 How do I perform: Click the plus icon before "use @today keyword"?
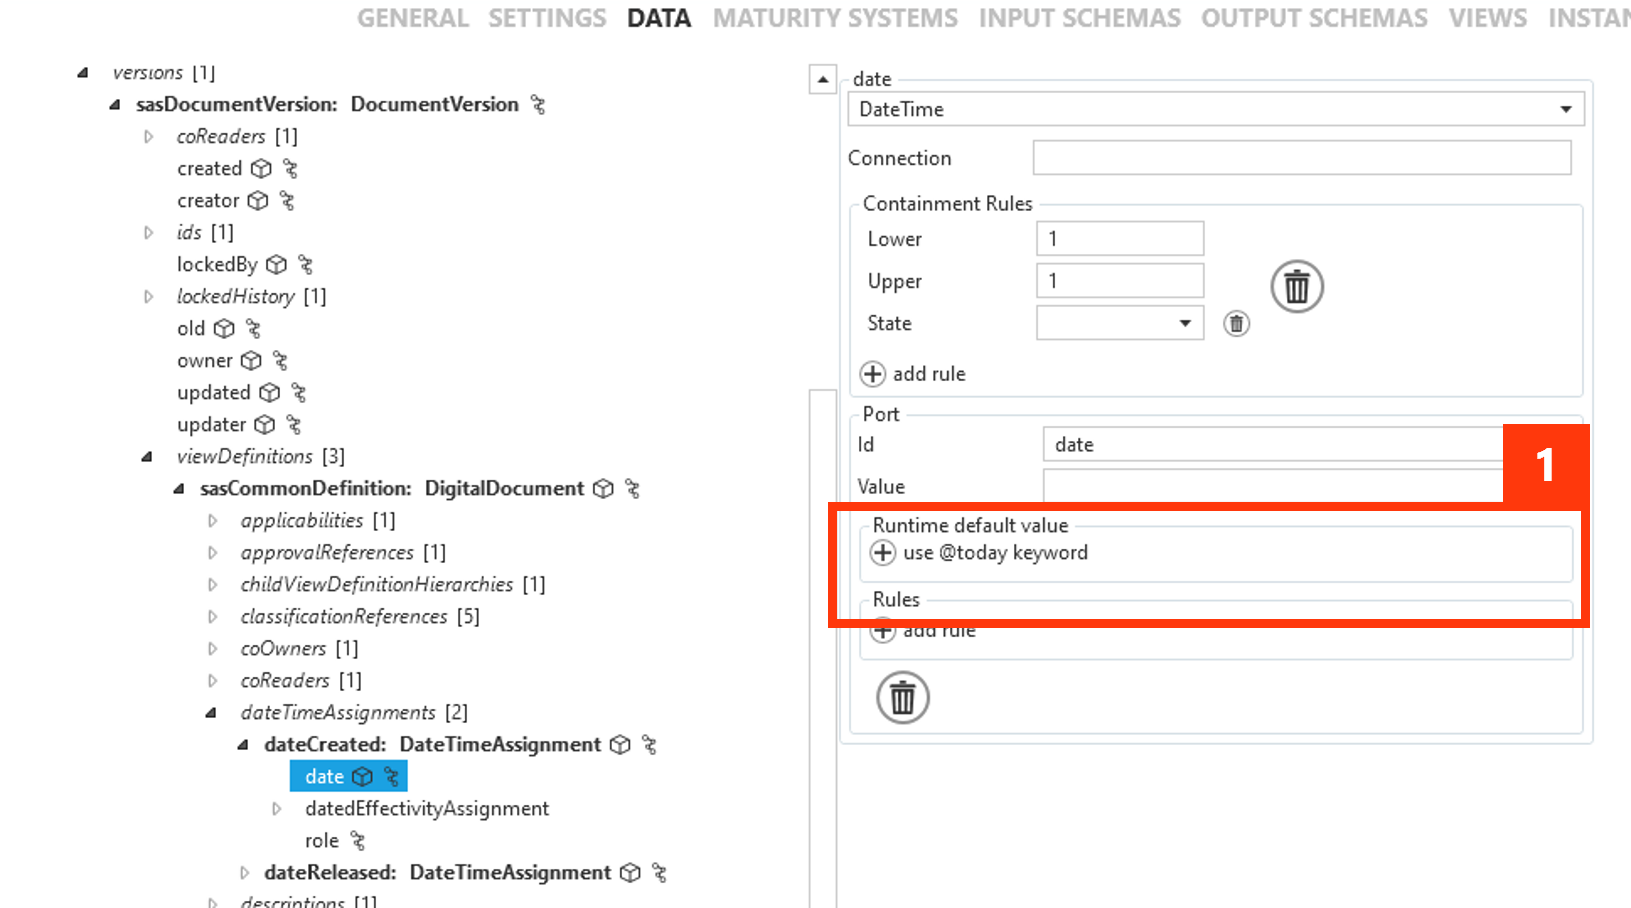[882, 553]
